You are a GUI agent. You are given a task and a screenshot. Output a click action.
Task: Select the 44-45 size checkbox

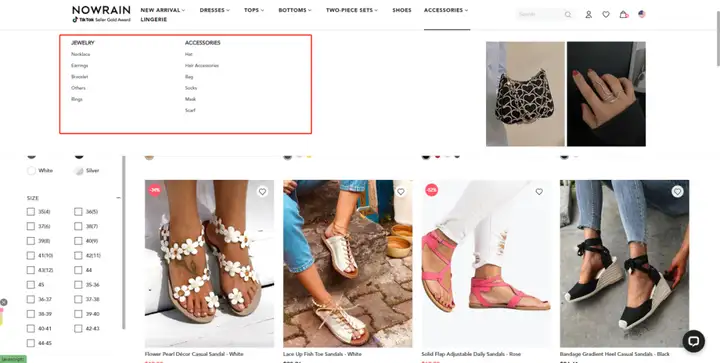[x=31, y=343]
